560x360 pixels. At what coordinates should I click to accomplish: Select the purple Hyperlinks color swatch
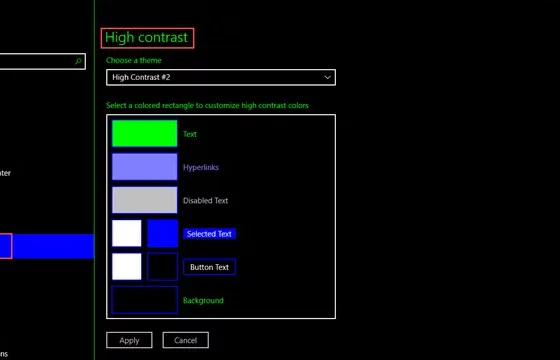point(145,167)
